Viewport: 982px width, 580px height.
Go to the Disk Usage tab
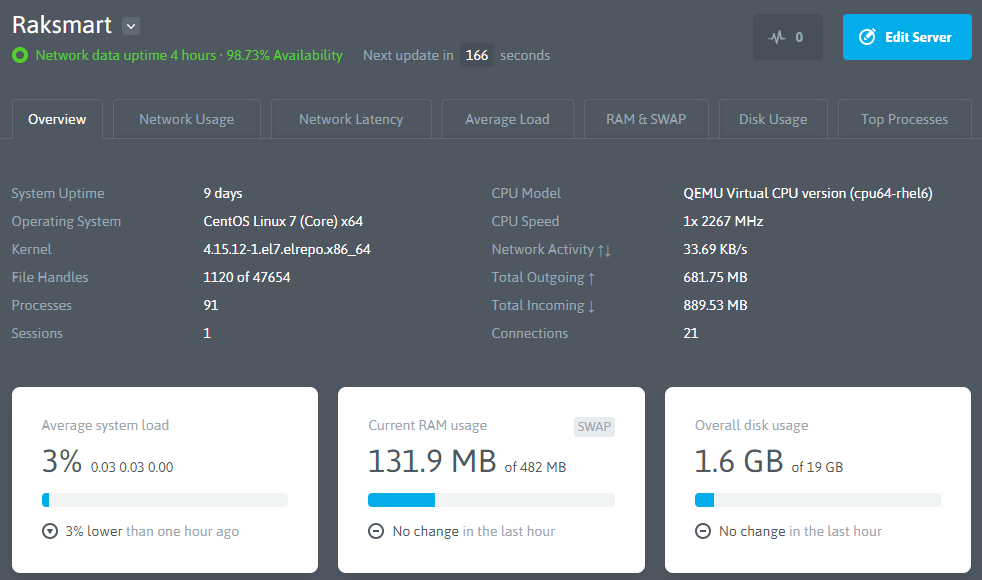(773, 119)
